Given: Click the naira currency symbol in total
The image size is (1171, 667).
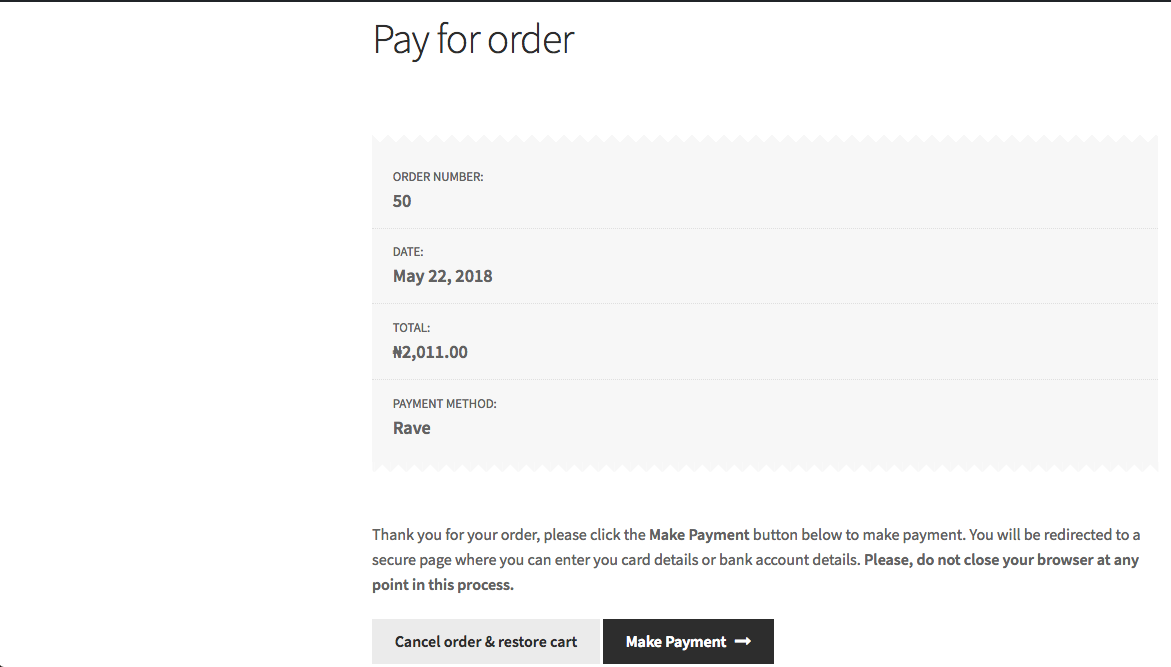Looking at the screenshot, I should [x=397, y=352].
